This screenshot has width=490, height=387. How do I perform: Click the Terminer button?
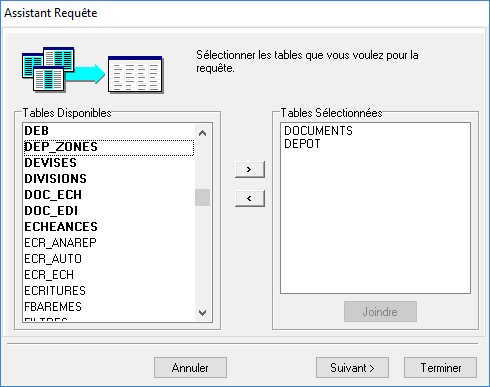(x=440, y=368)
